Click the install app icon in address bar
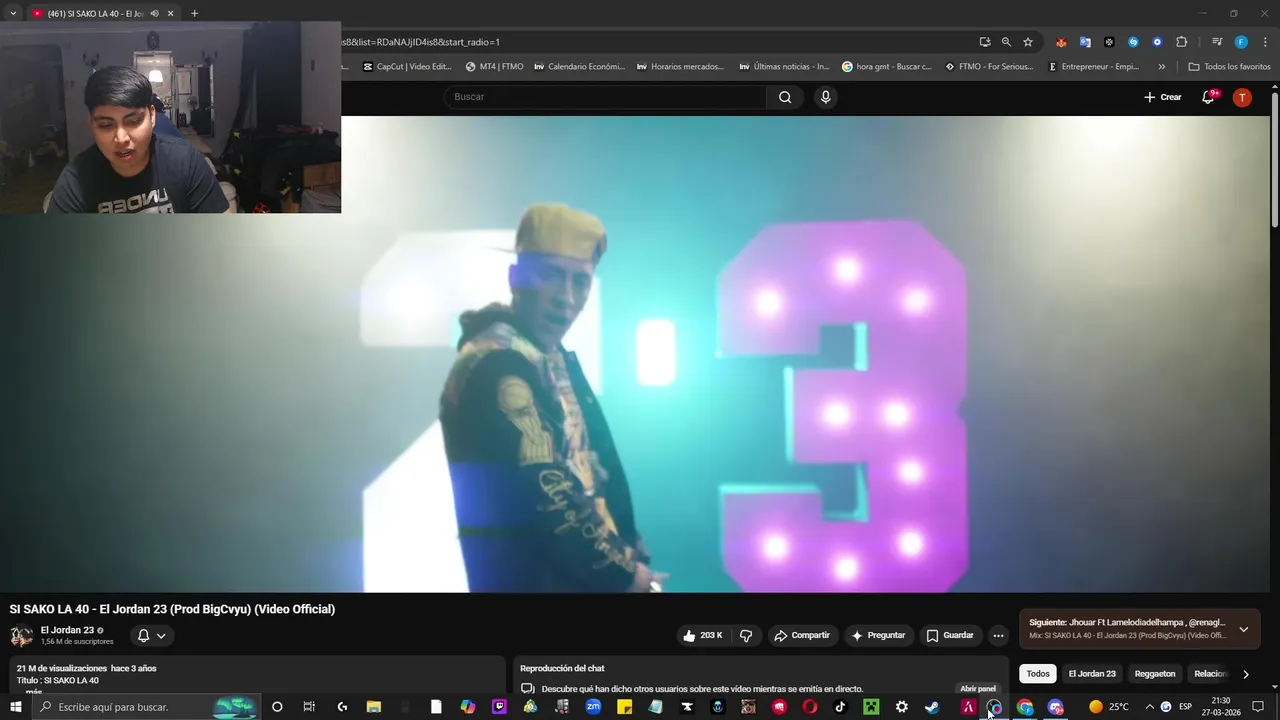 point(985,42)
